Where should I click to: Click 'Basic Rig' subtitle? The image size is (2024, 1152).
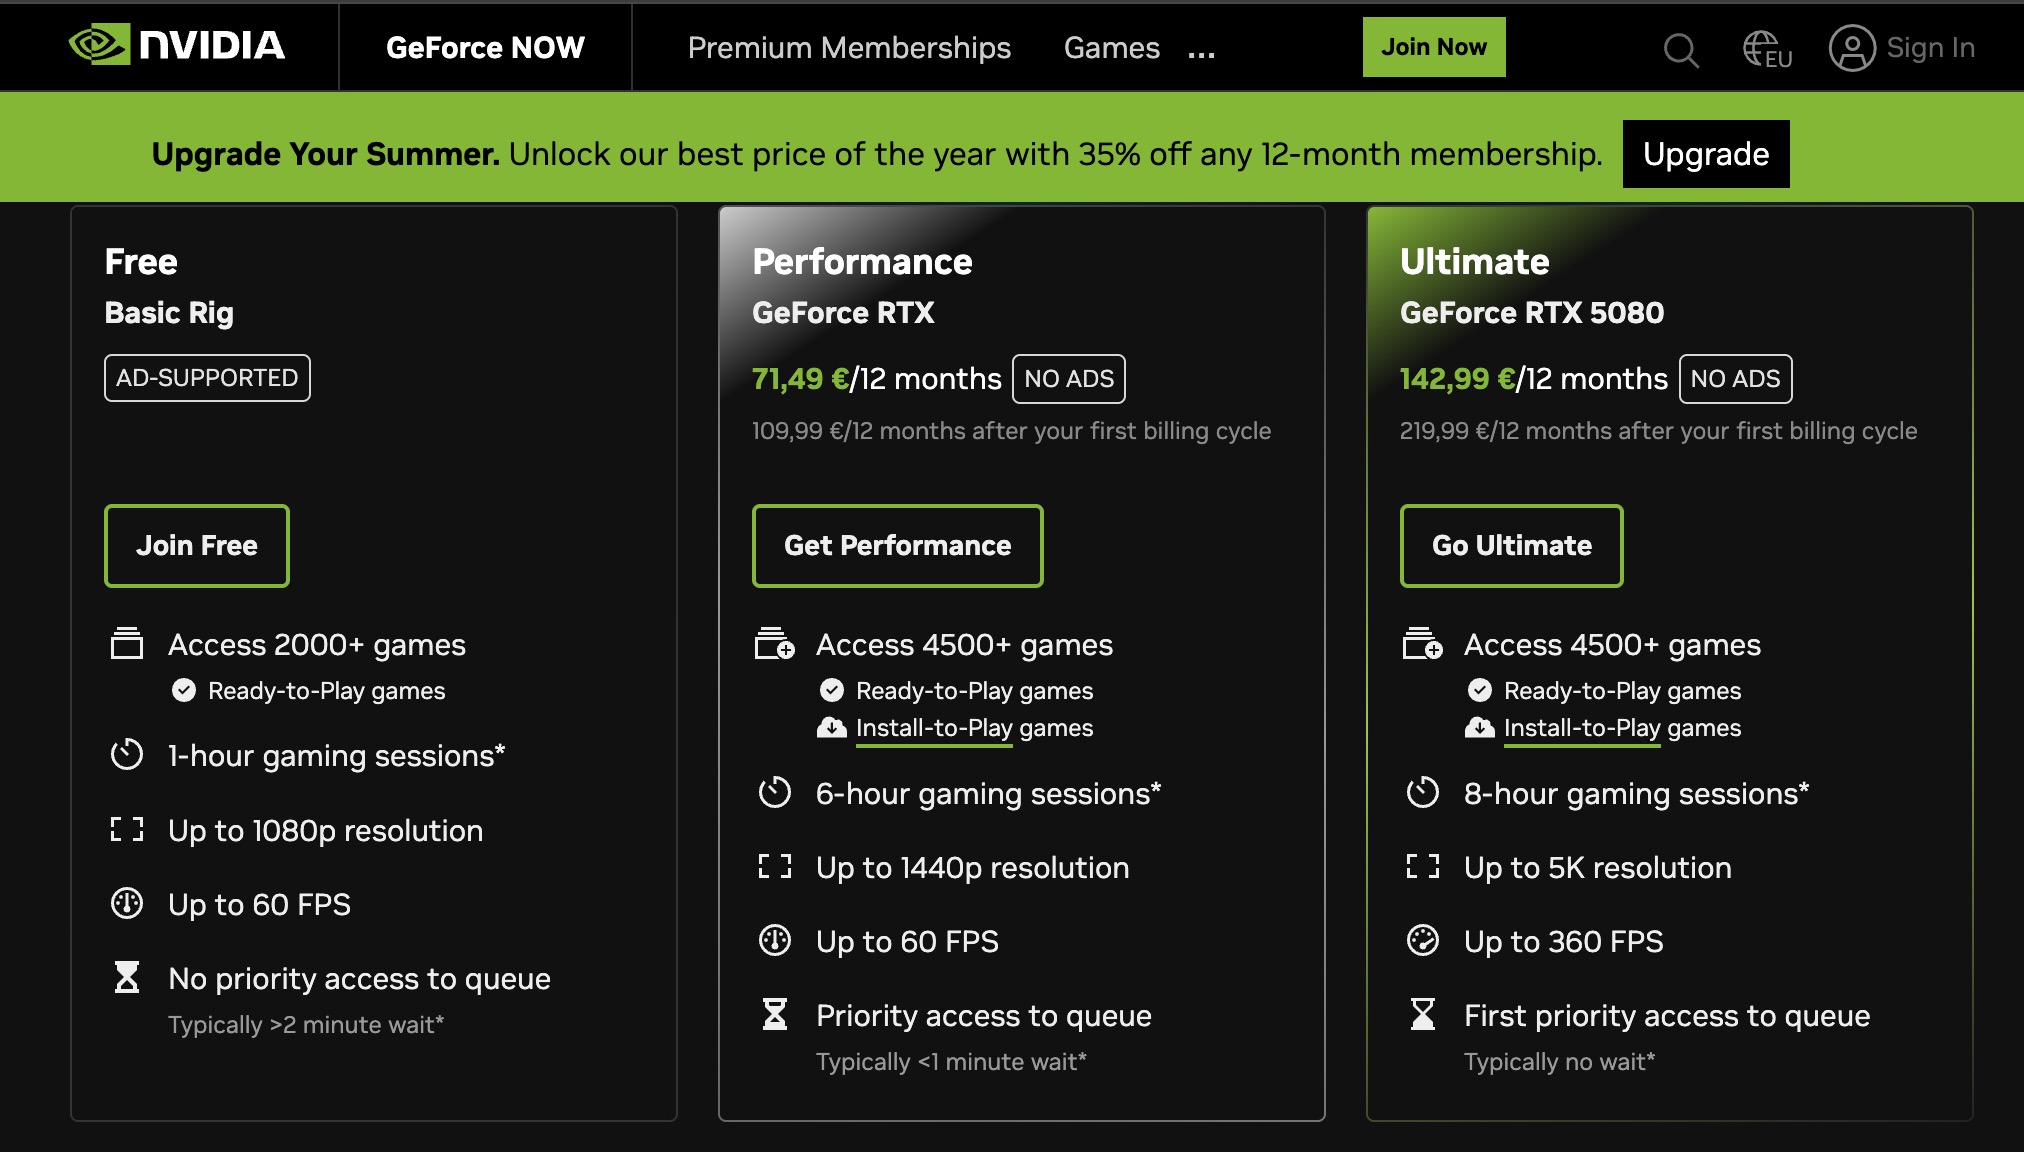(x=169, y=313)
